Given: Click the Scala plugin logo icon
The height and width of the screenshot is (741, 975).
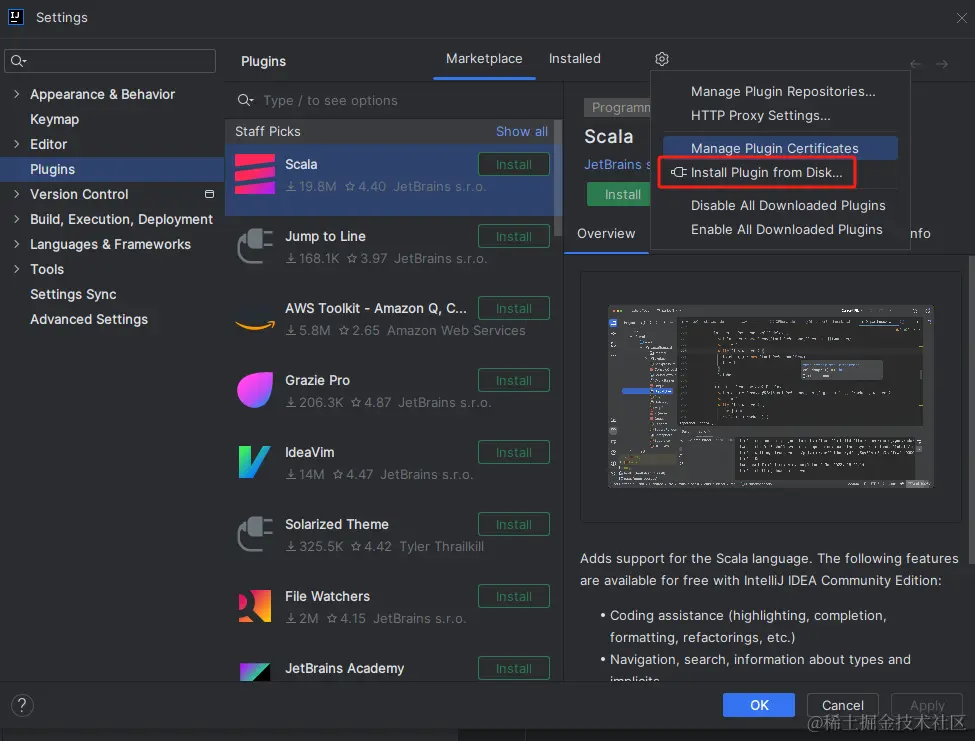Looking at the screenshot, I should click(255, 174).
